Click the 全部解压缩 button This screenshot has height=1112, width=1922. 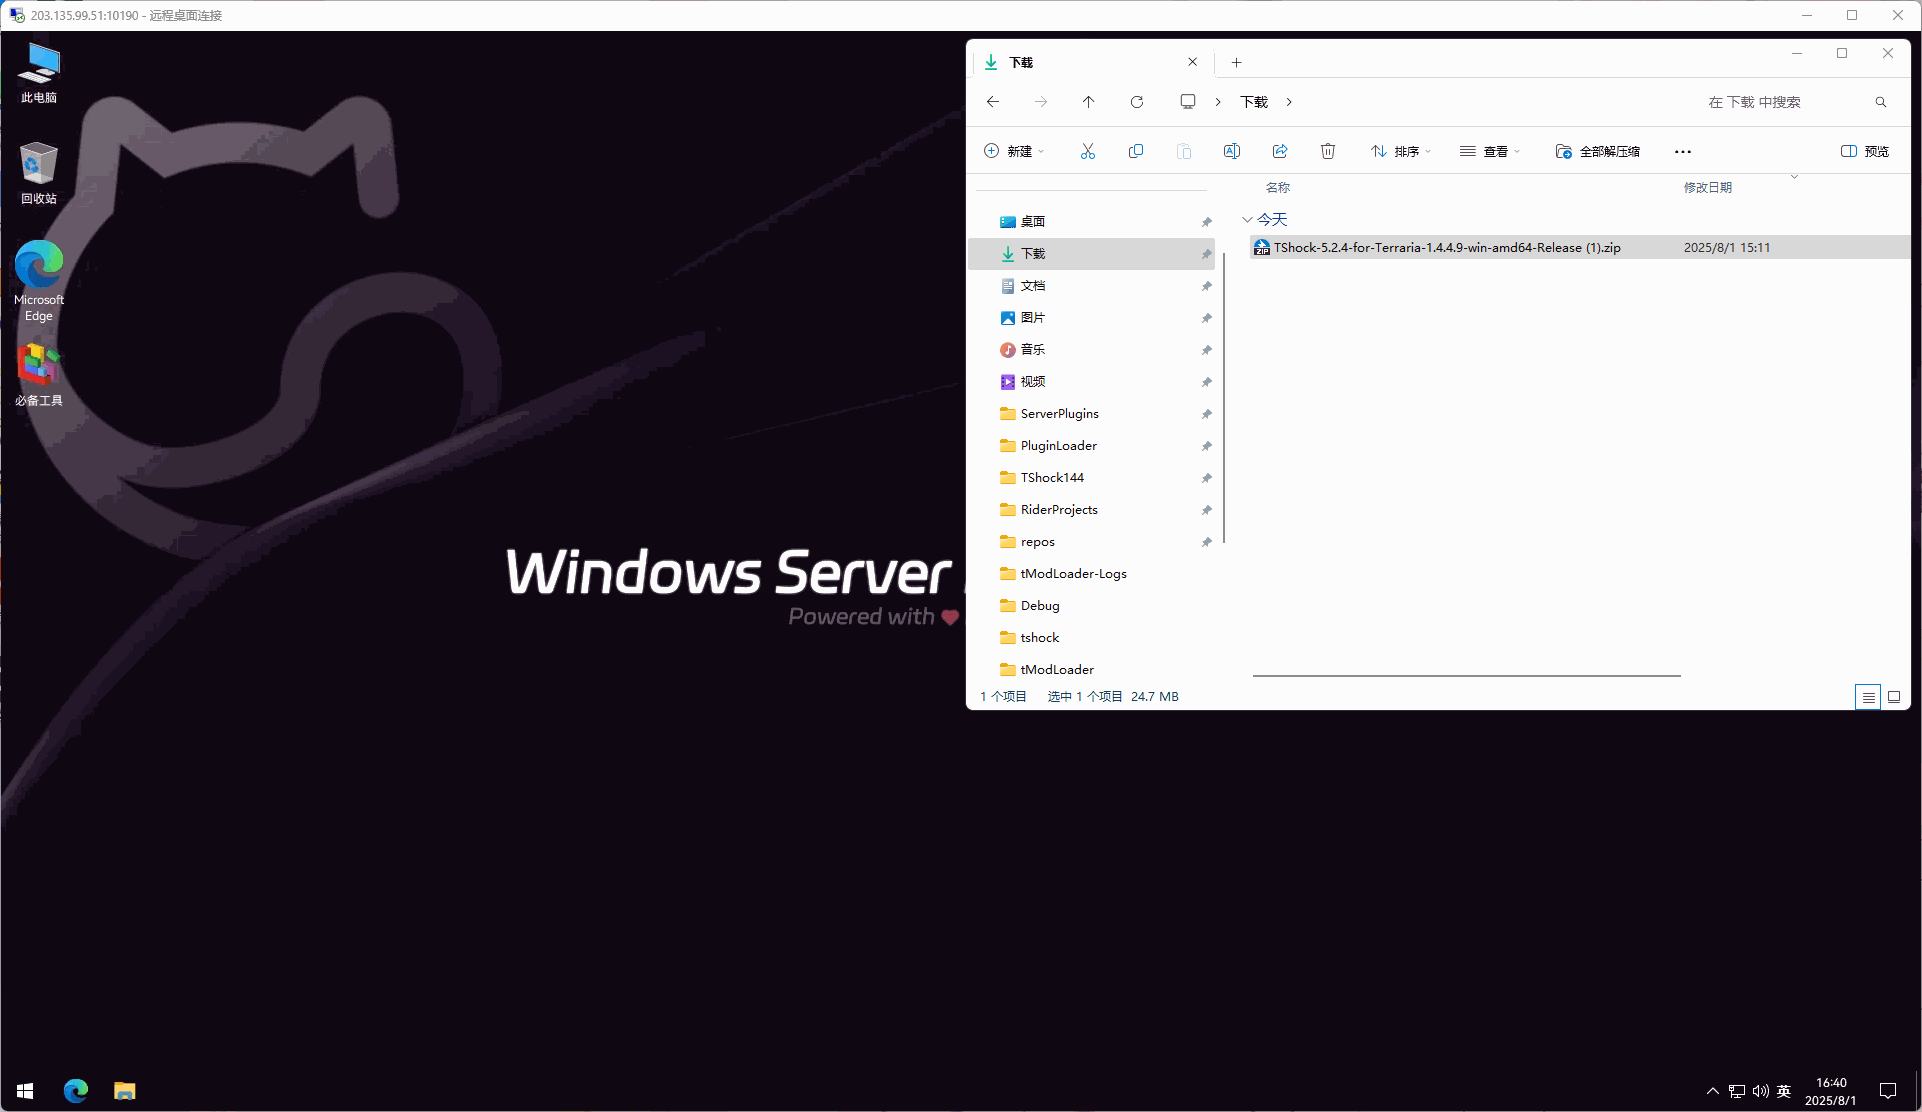(x=1598, y=151)
